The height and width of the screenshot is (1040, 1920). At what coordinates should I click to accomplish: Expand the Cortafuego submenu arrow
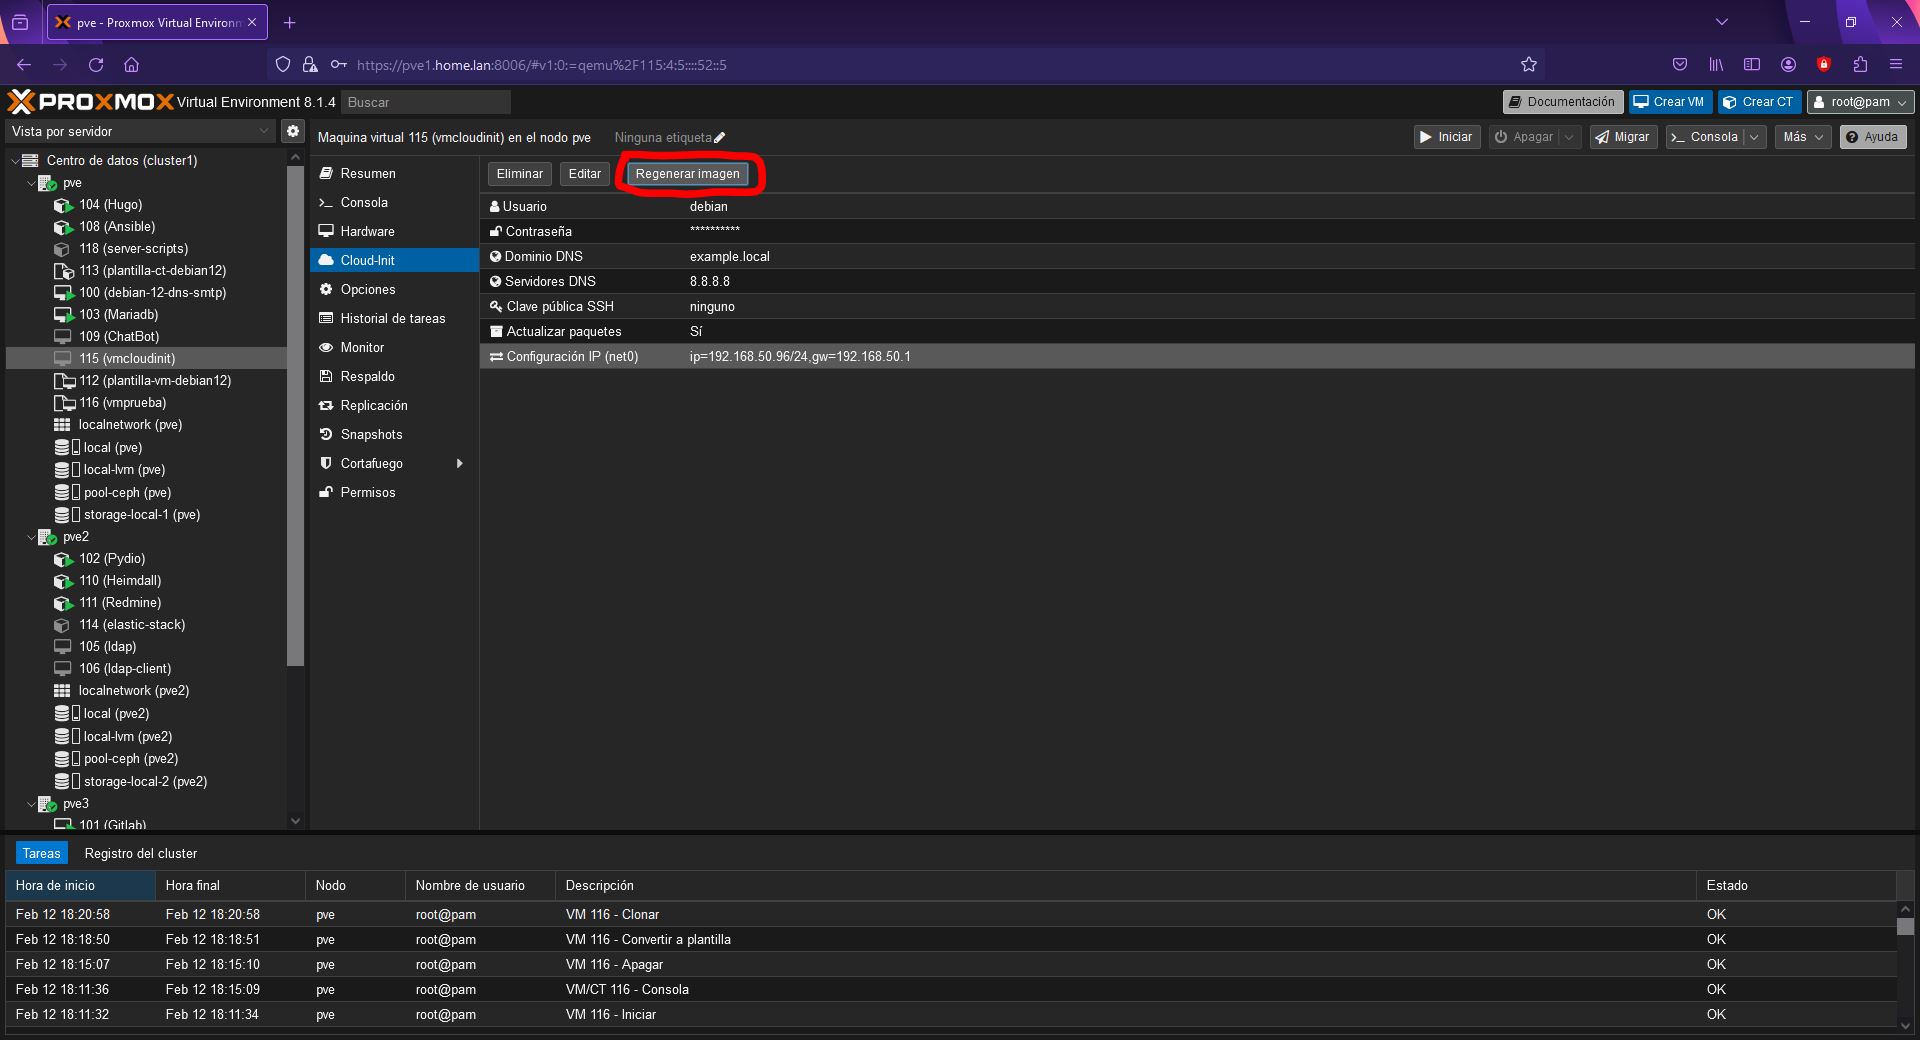click(x=460, y=463)
